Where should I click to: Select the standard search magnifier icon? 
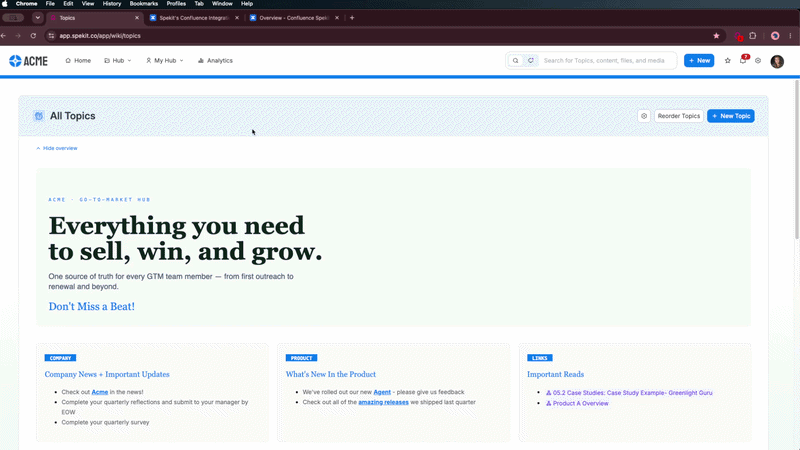click(x=515, y=60)
